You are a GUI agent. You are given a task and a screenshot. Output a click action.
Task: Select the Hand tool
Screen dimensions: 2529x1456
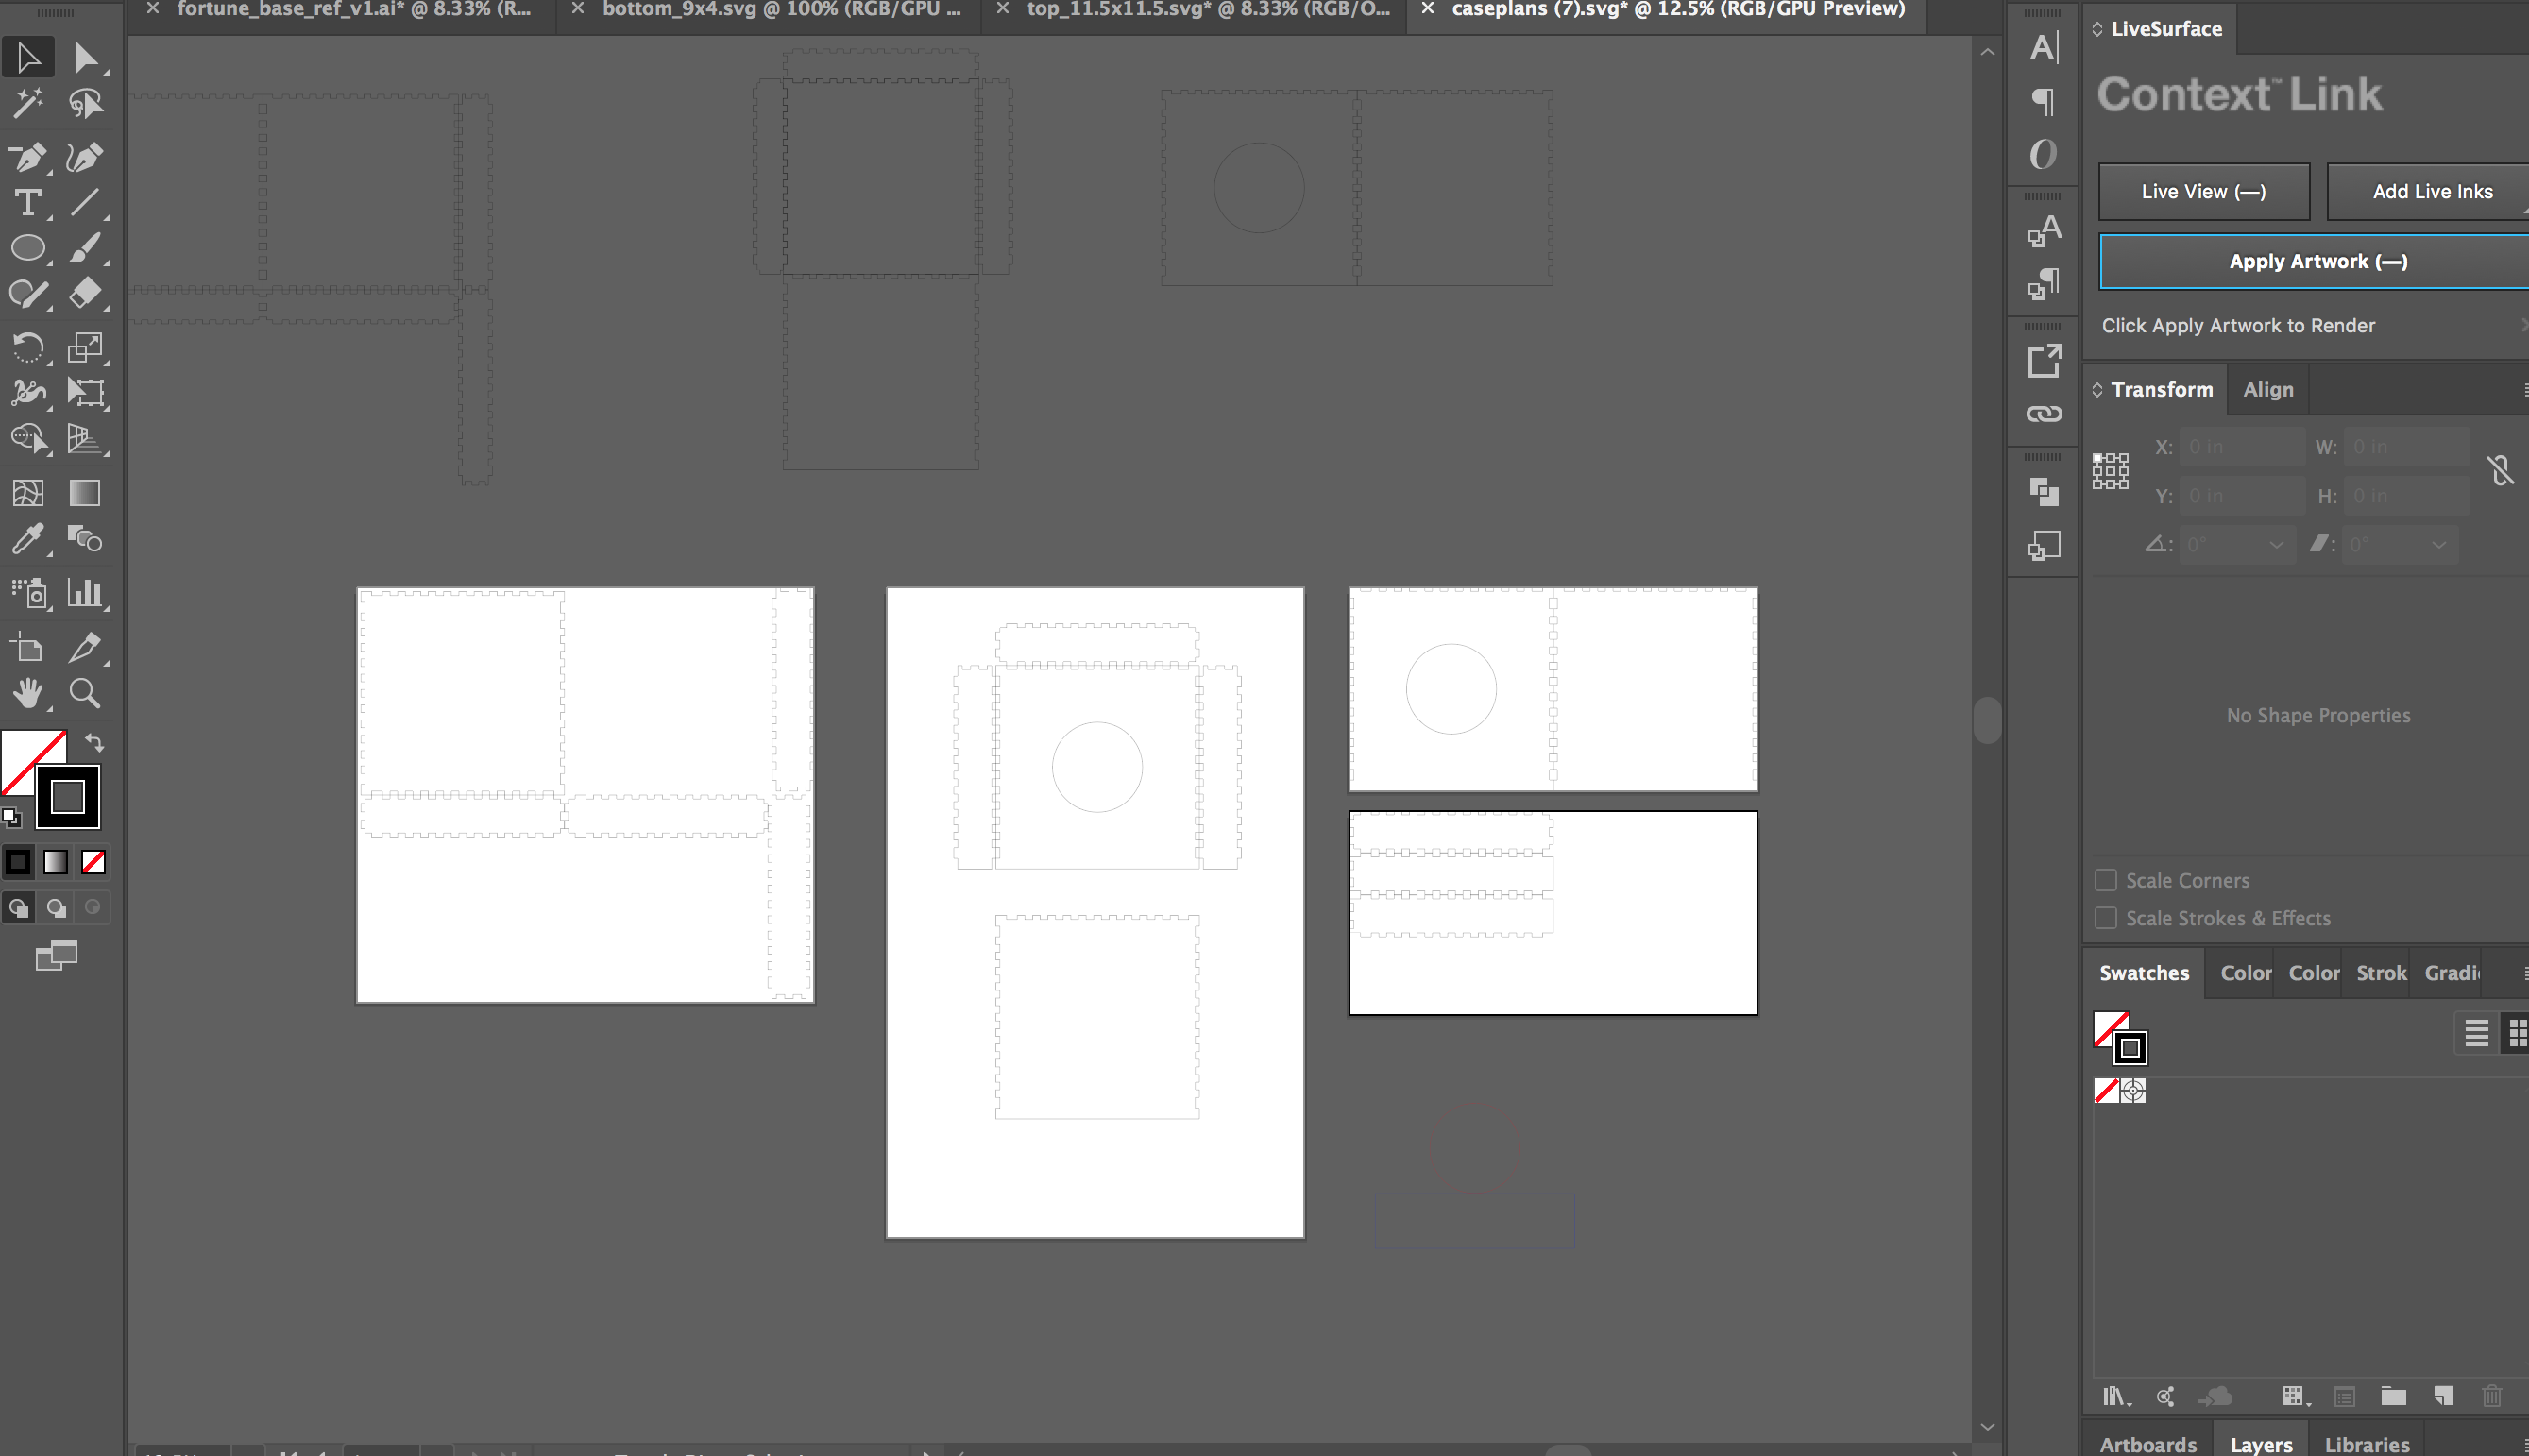point(27,693)
